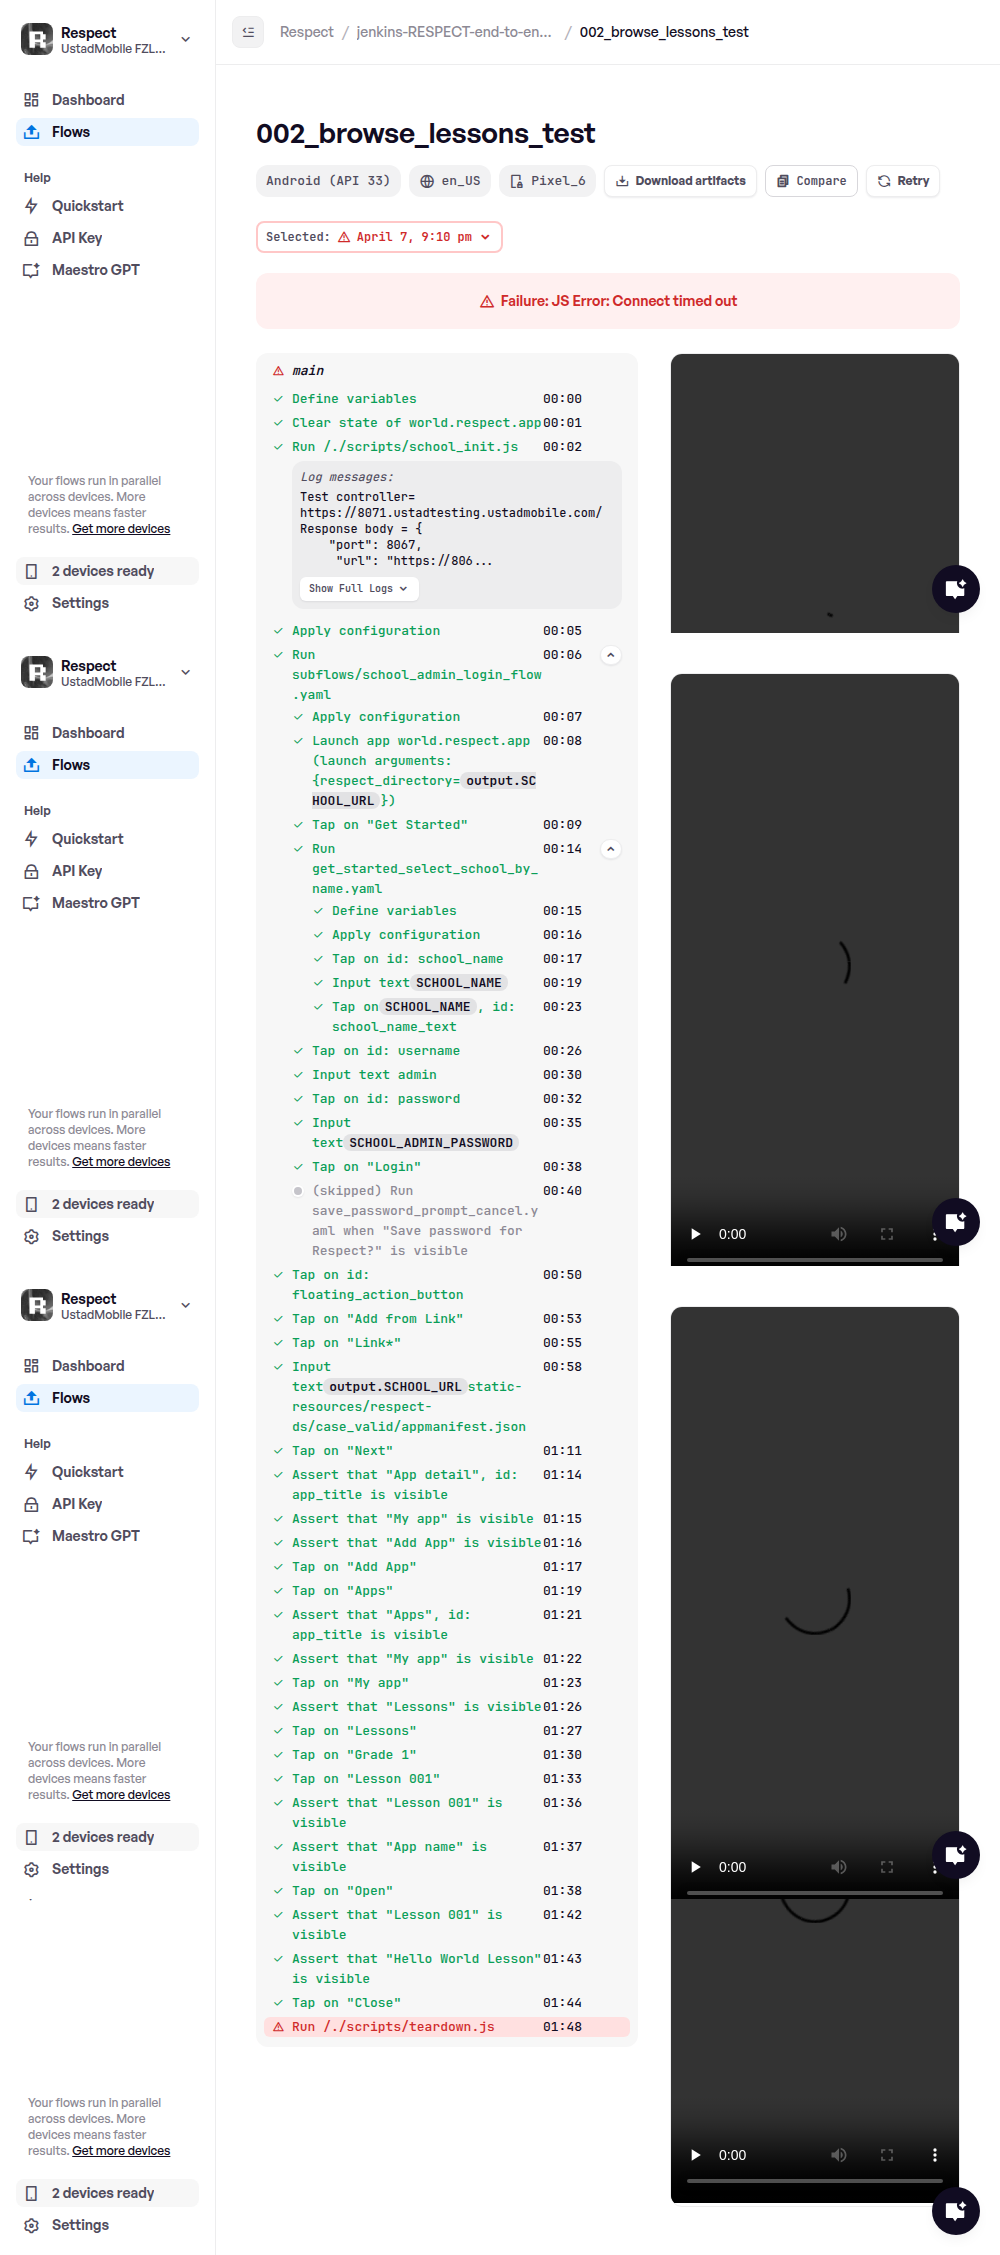This screenshot has height=2255, width=1000.
Task: Go to Dashboard in the topmost sidebar
Action: (x=88, y=100)
